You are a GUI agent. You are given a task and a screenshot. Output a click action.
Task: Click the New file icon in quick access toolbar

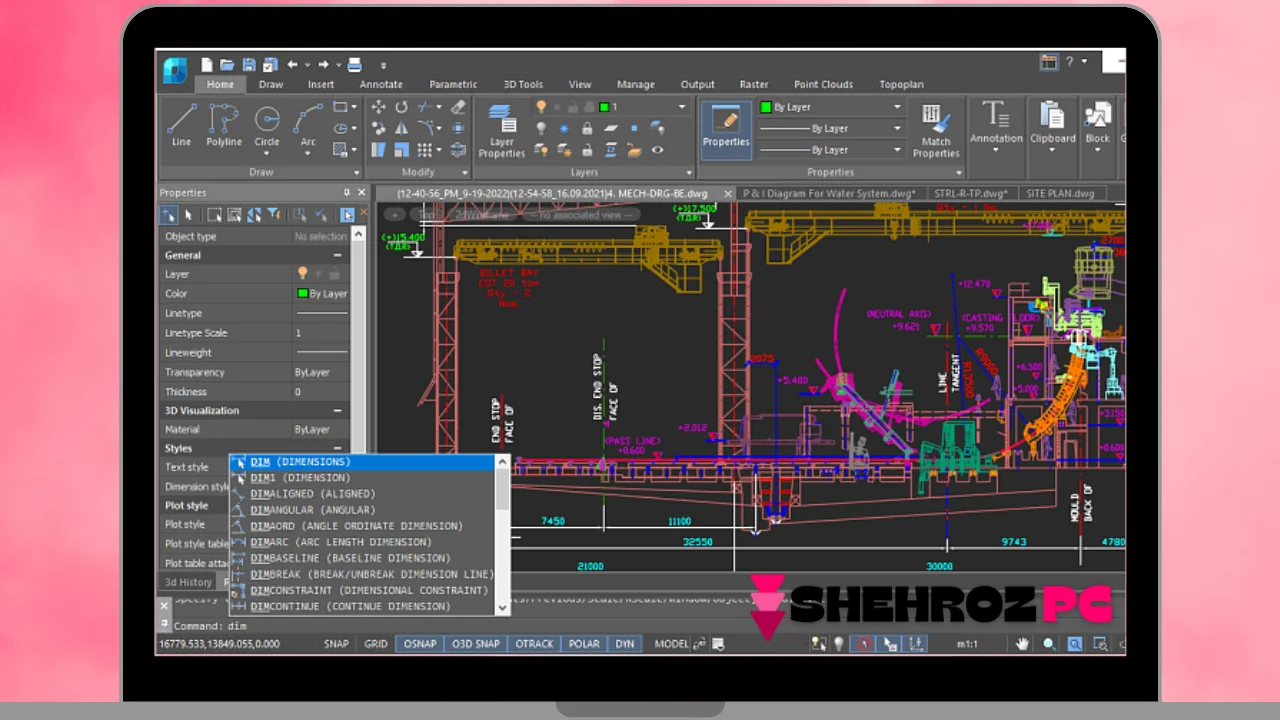click(x=207, y=64)
